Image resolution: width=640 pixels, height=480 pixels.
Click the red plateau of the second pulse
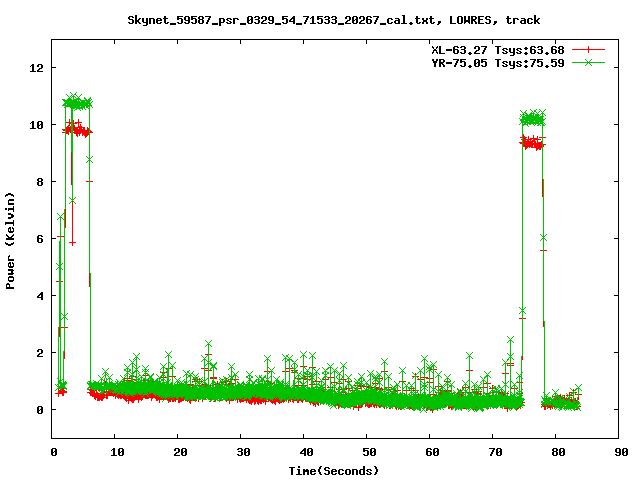pyautogui.click(x=533, y=143)
